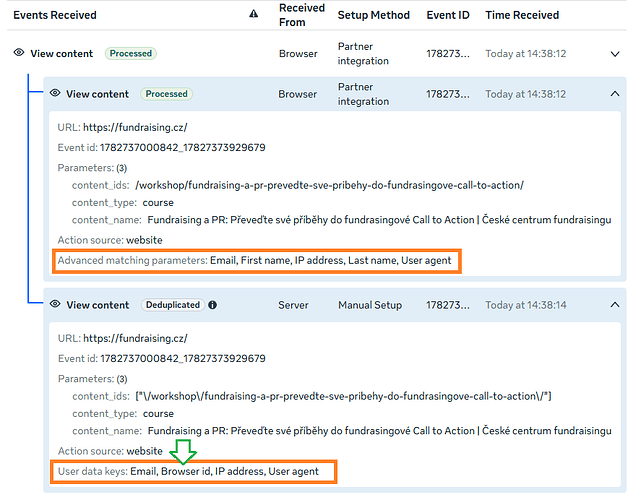This screenshot has width=627, height=500.
Task: Click the User data keys highlighted line
Action: click(x=194, y=472)
